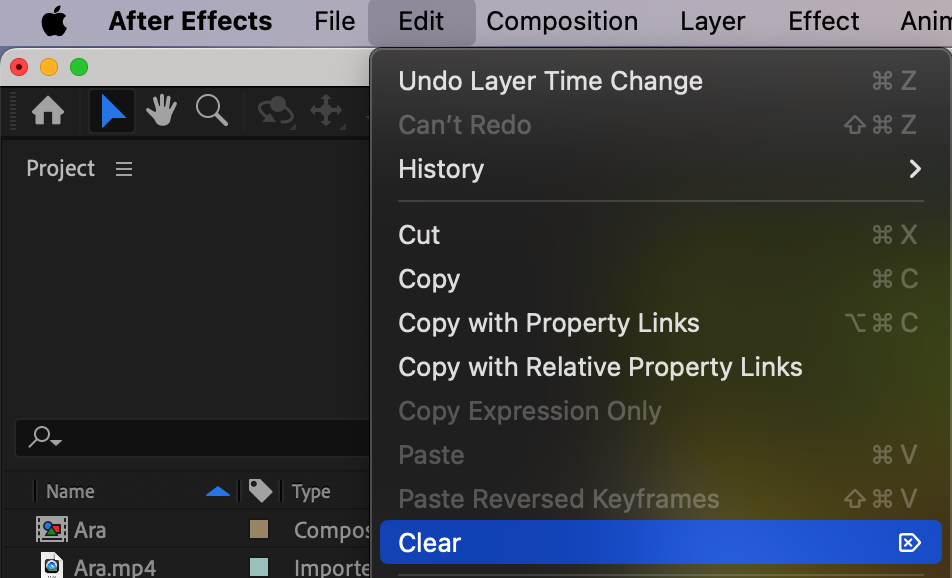Select the Selection arrow tool
Screen dimensions: 952x578
click(113, 111)
